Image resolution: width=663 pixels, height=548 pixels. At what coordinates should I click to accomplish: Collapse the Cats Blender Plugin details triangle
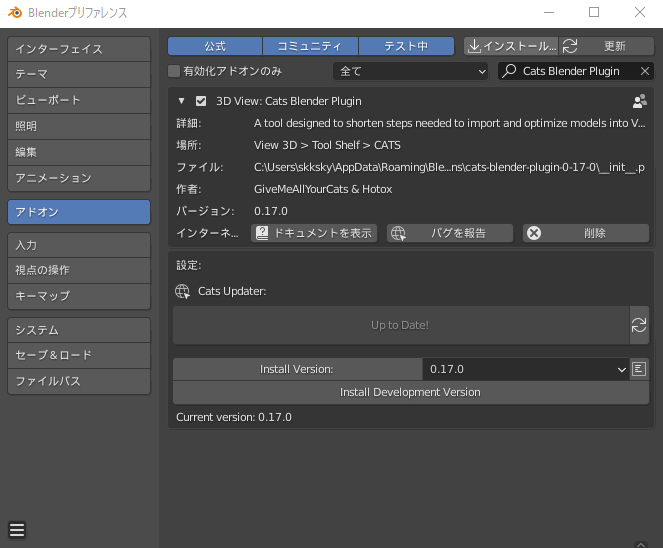(x=181, y=101)
